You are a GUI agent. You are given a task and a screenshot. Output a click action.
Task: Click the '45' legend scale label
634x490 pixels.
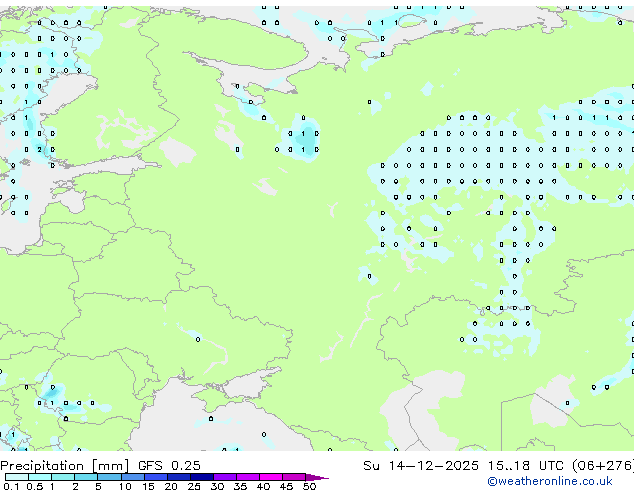[286, 486]
